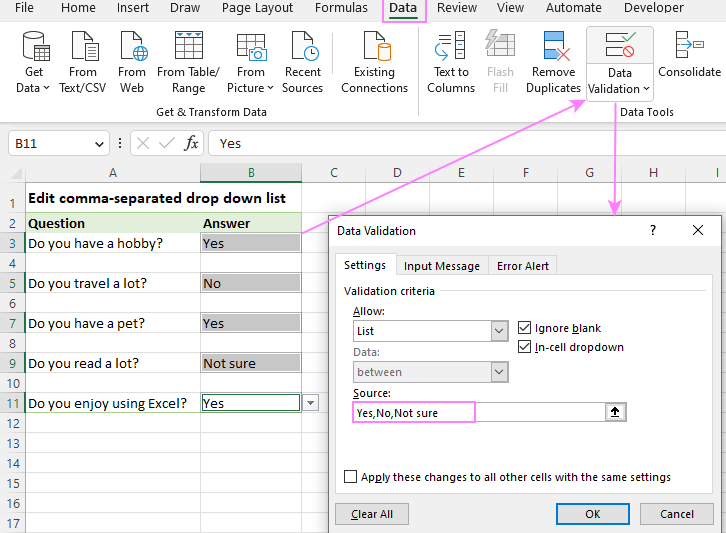726x533 pixels.
Task: Enable Apply these changes to all cells
Action: coord(350,477)
